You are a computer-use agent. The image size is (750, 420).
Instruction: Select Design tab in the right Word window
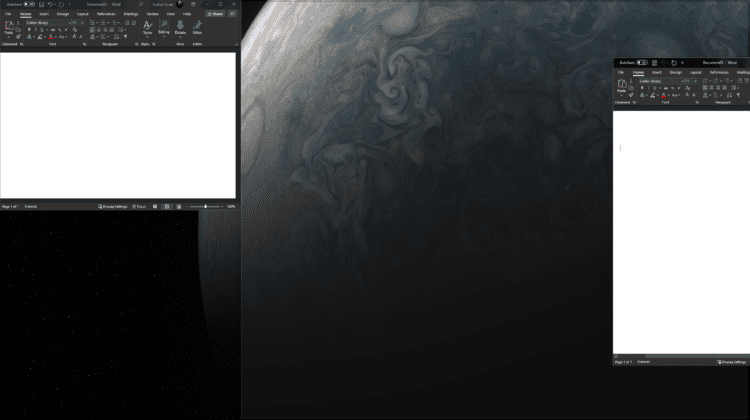[x=676, y=73]
